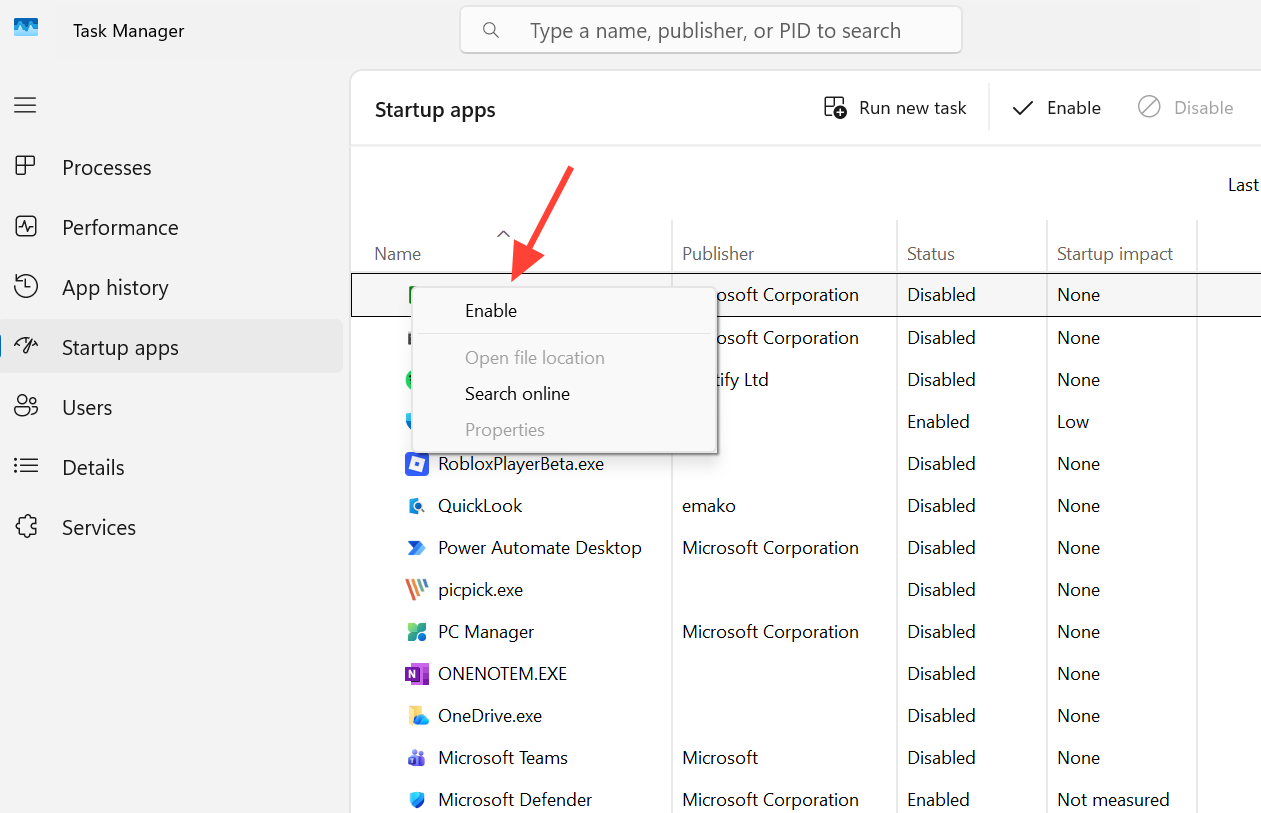
Task: Click the App history clock icon
Action: pos(26,287)
